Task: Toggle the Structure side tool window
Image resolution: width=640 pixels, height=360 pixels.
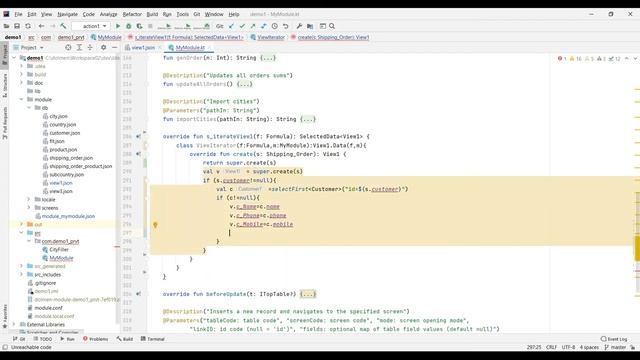Action: coord(5,85)
